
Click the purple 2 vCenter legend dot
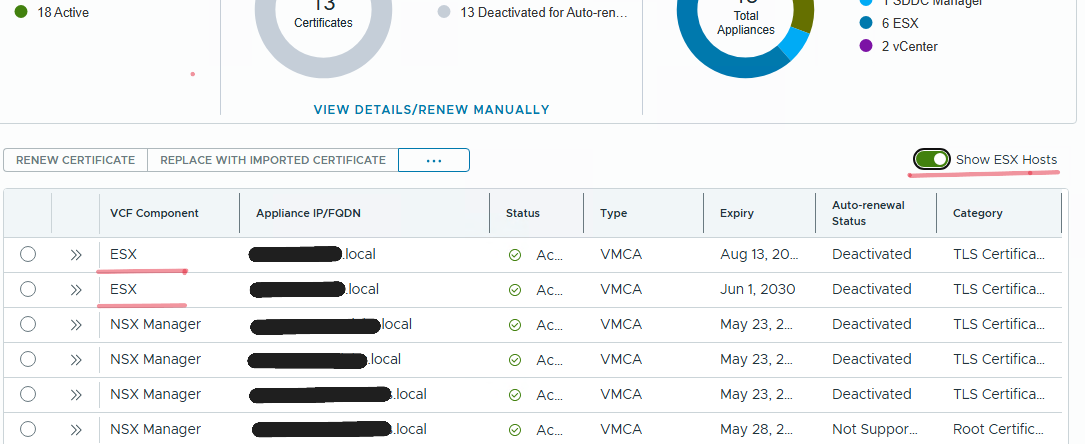coord(866,46)
